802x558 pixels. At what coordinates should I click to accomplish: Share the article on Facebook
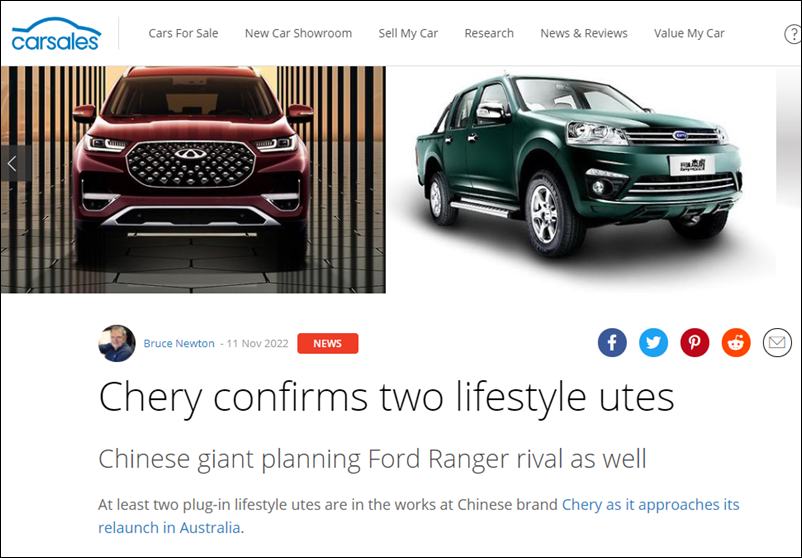tap(612, 342)
